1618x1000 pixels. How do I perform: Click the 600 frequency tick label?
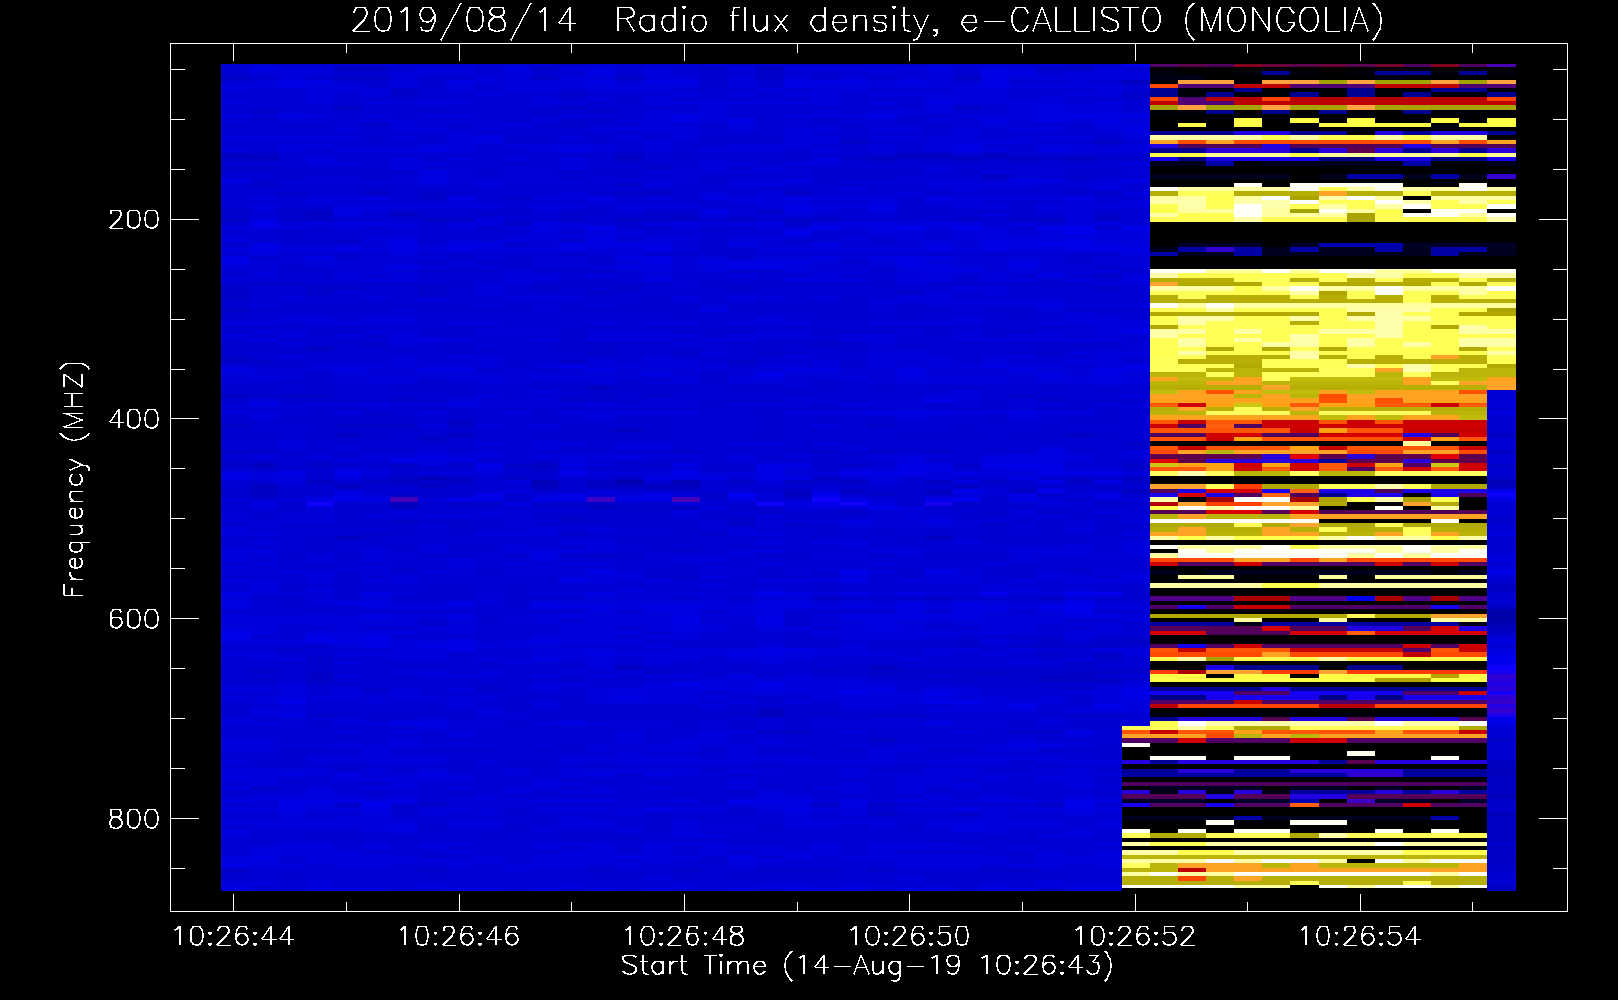134,619
